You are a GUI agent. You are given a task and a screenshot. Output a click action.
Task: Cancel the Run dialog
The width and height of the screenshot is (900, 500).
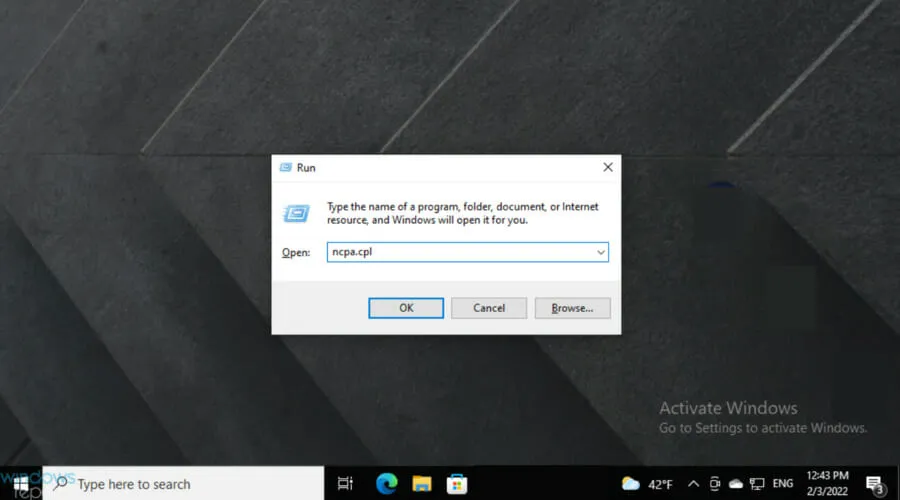click(x=489, y=308)
